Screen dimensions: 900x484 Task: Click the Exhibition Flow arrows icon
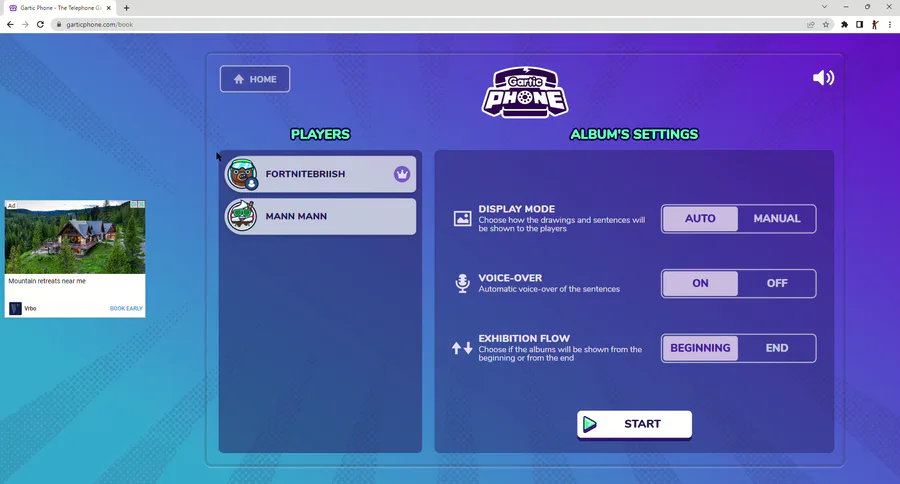[x=462, y=348]
